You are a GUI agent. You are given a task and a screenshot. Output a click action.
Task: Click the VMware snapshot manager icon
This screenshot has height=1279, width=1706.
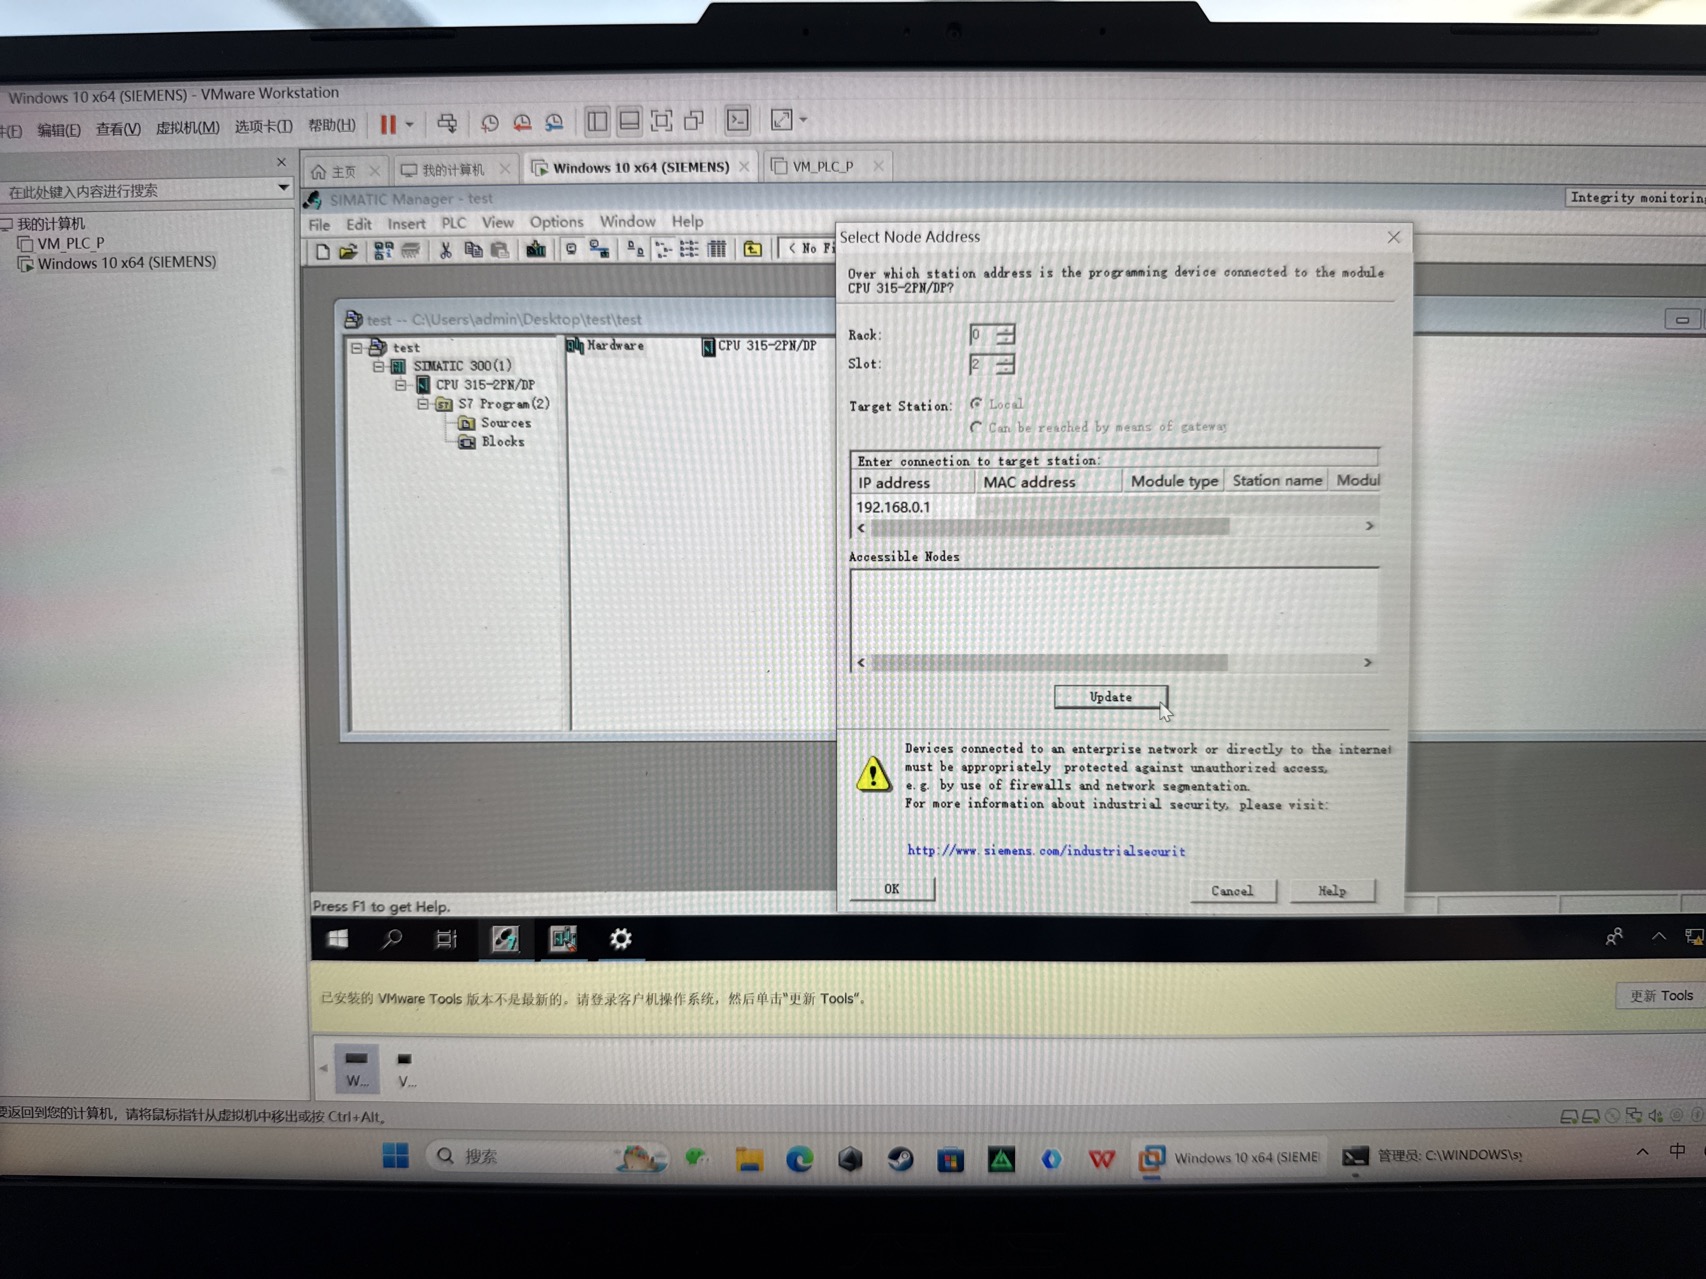pyautogui.click(x=554, y=123)
